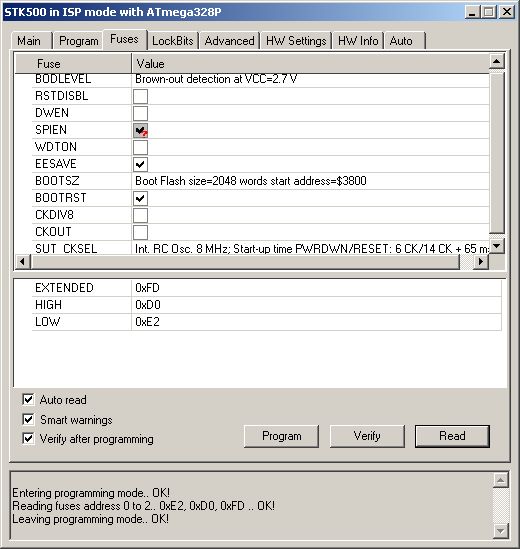The height and width of the screenshot is (549, 520).
Task: Edit the HIGH fuse value 0xD0
Action: coord(317,305)
